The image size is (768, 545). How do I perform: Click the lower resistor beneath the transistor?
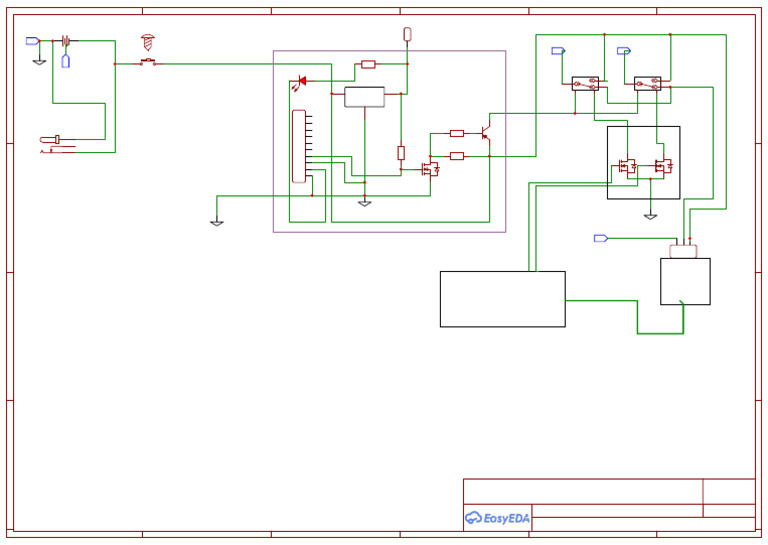pos(456,156)
